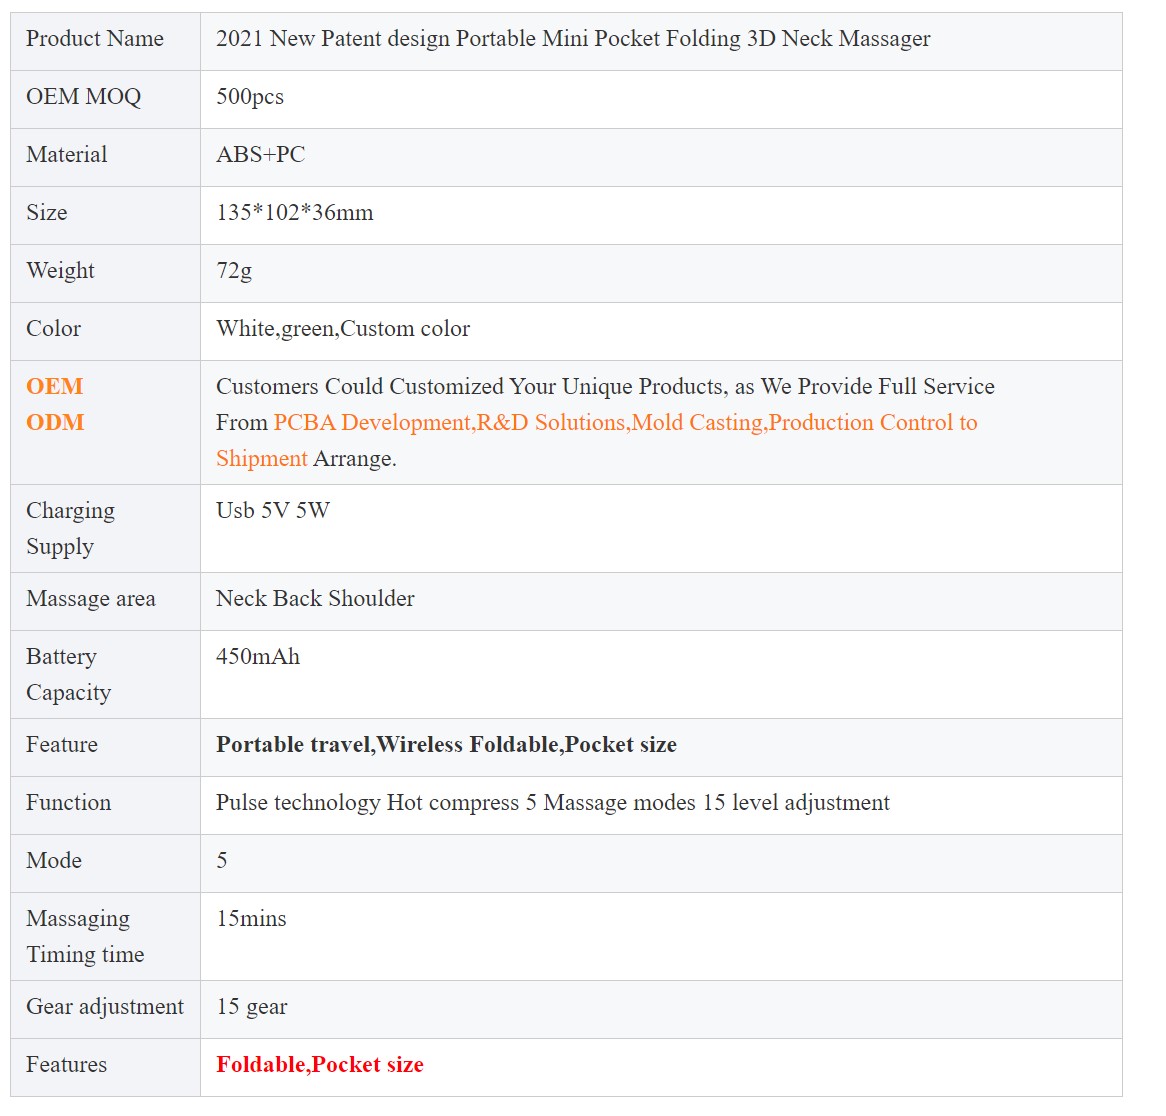
Task: Click the 72g weight value
Action: pyautogui.click(x=234, y=271)
